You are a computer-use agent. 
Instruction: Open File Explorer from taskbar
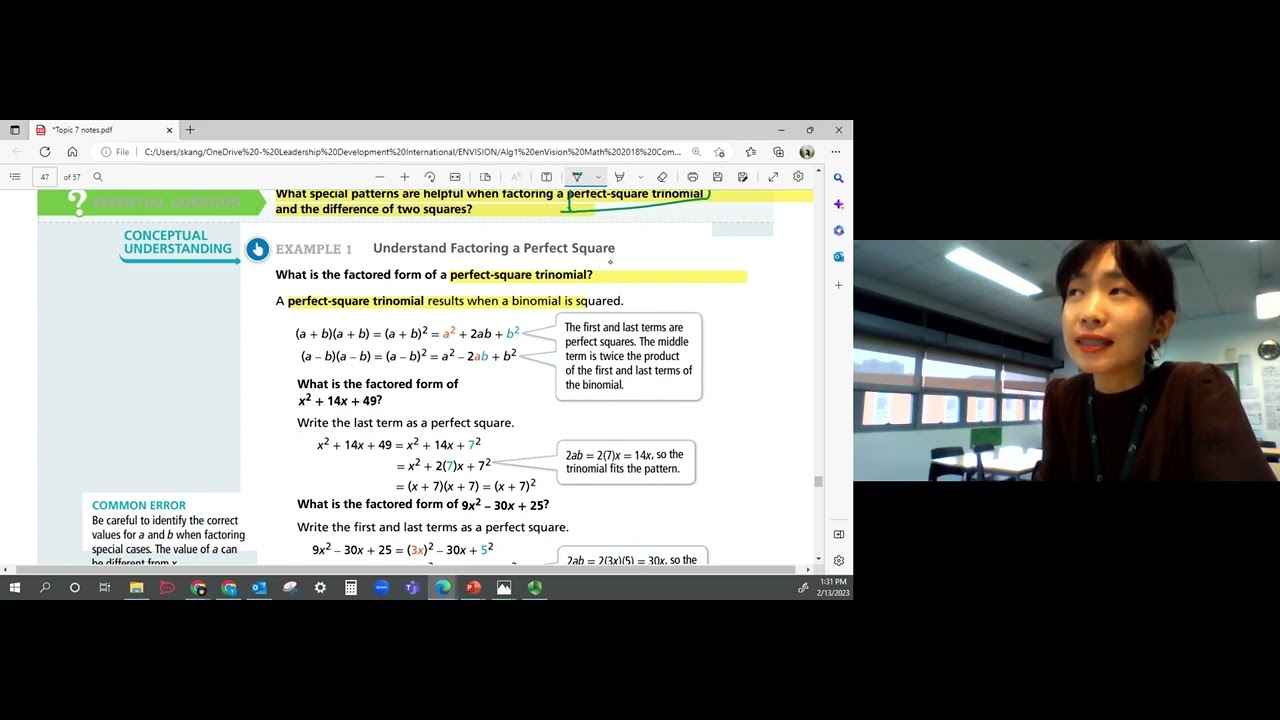(x=136, y=588)
